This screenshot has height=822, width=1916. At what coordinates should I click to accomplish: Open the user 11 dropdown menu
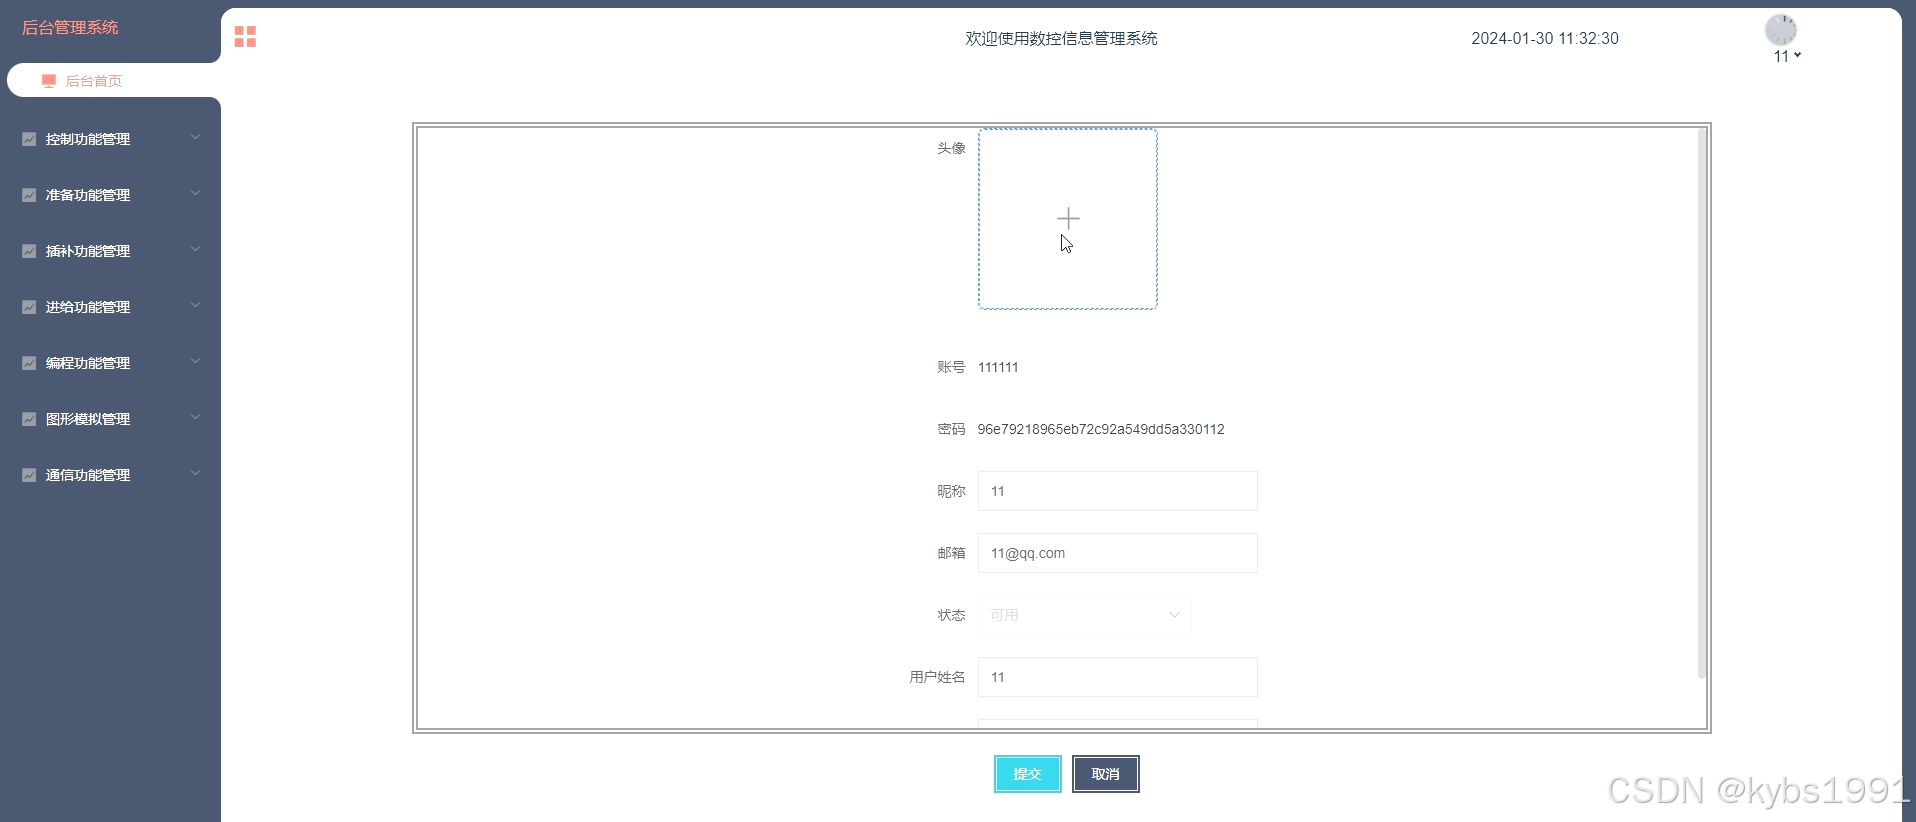point(1787,57)
